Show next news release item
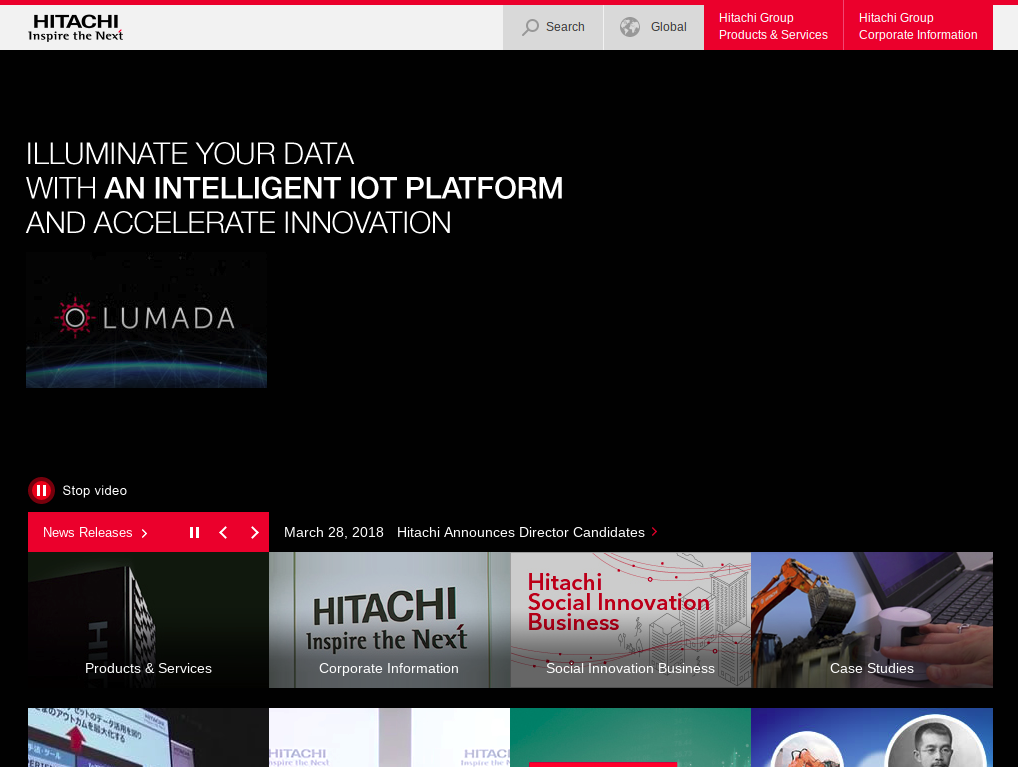 (x=254, y=533)
